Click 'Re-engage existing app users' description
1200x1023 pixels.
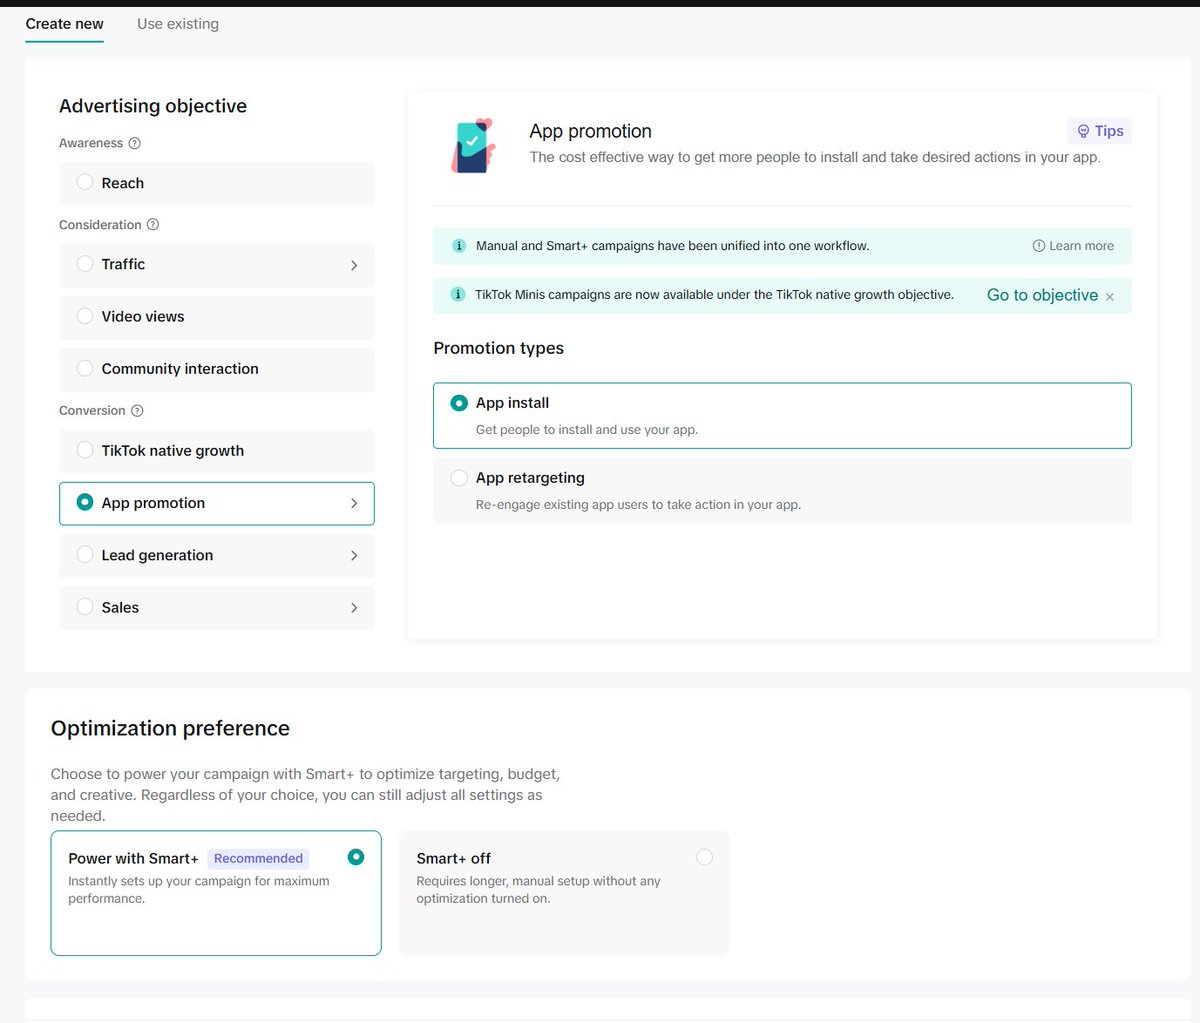638,505
